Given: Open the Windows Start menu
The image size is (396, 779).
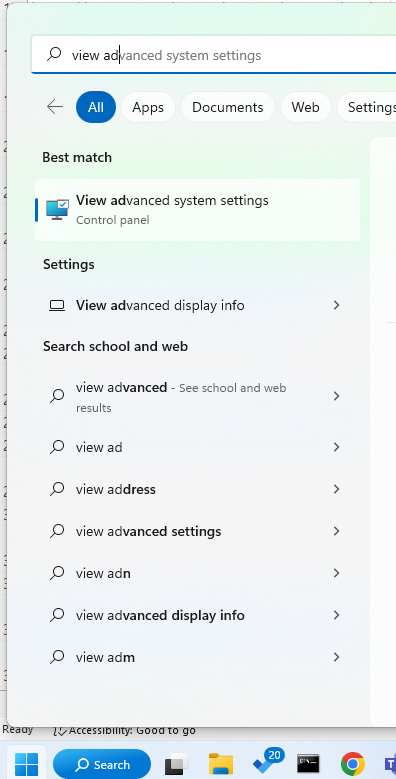Looking at the screenshot, I should tap(26, 764).
